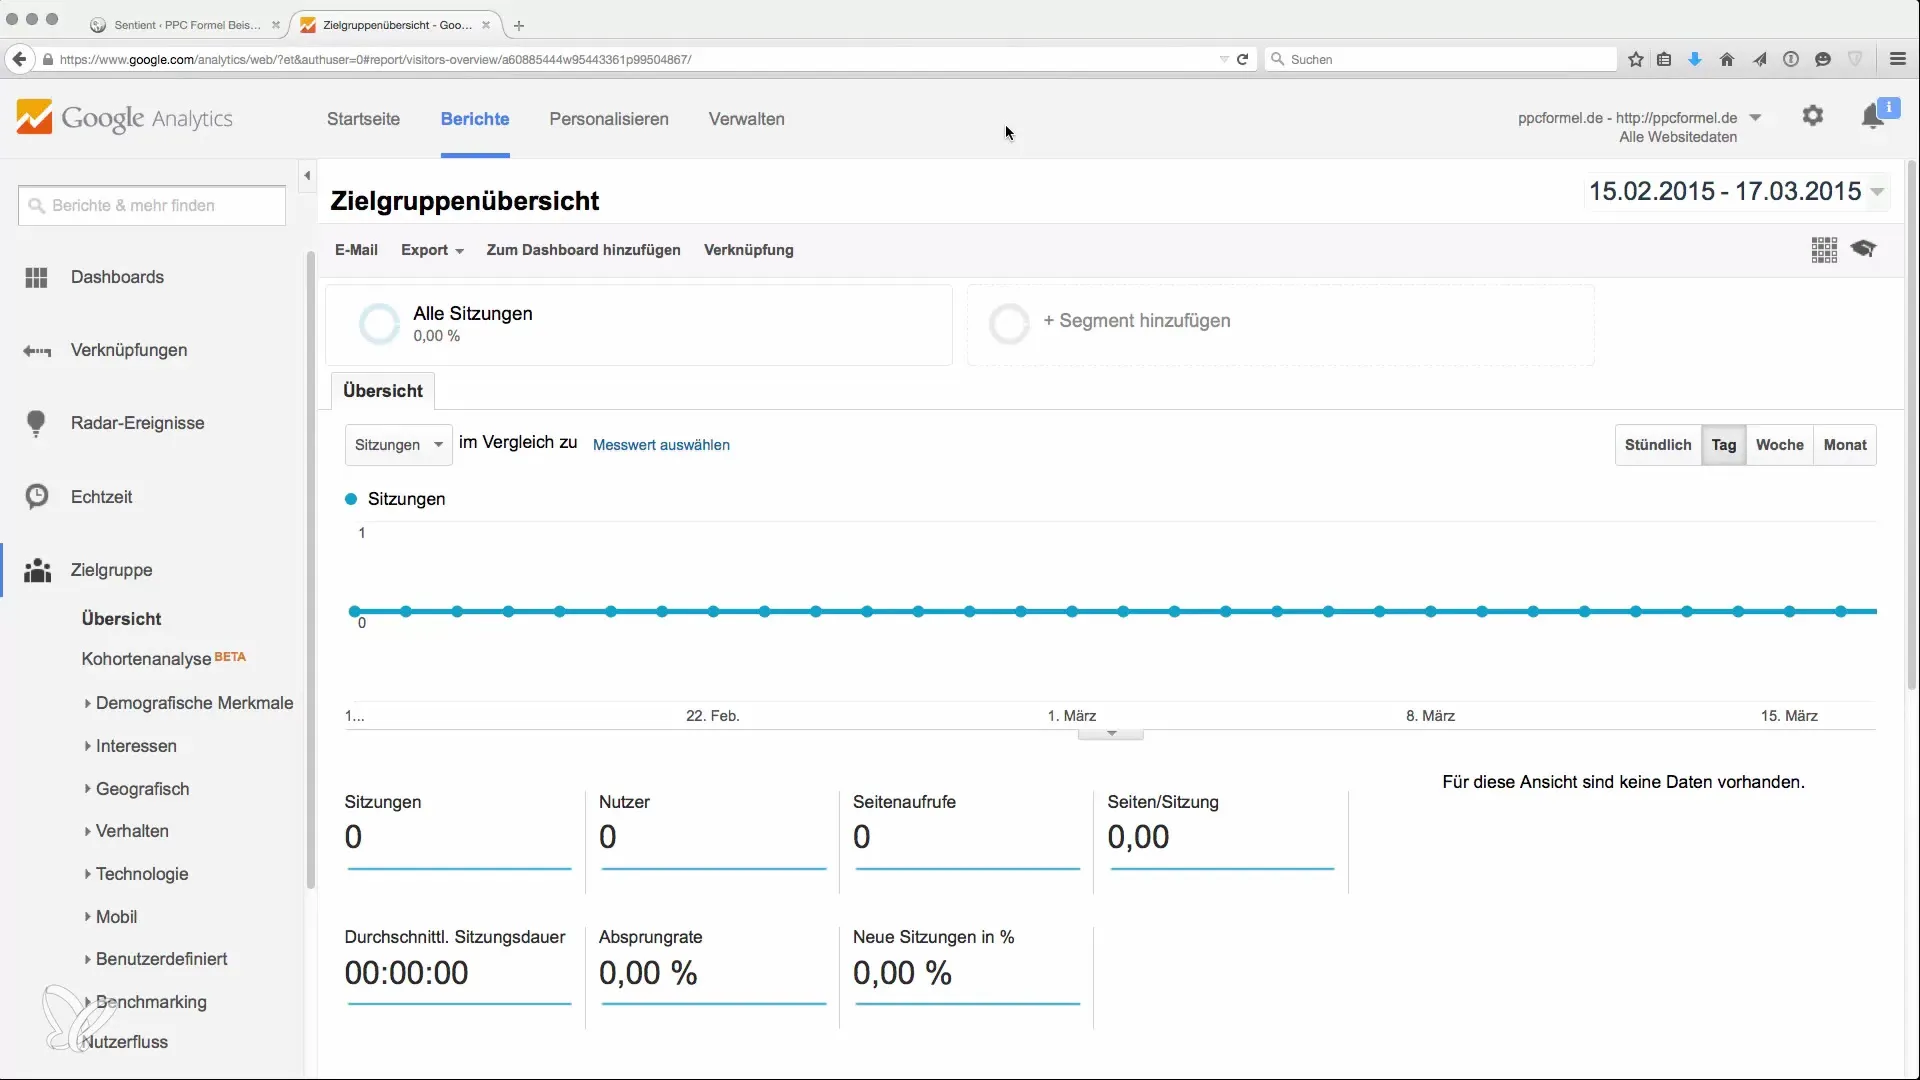Viewport: 1920px width, 1080px height.
Task: Click the Verknüpfungen arrow icon
Action: click(36, 350)
